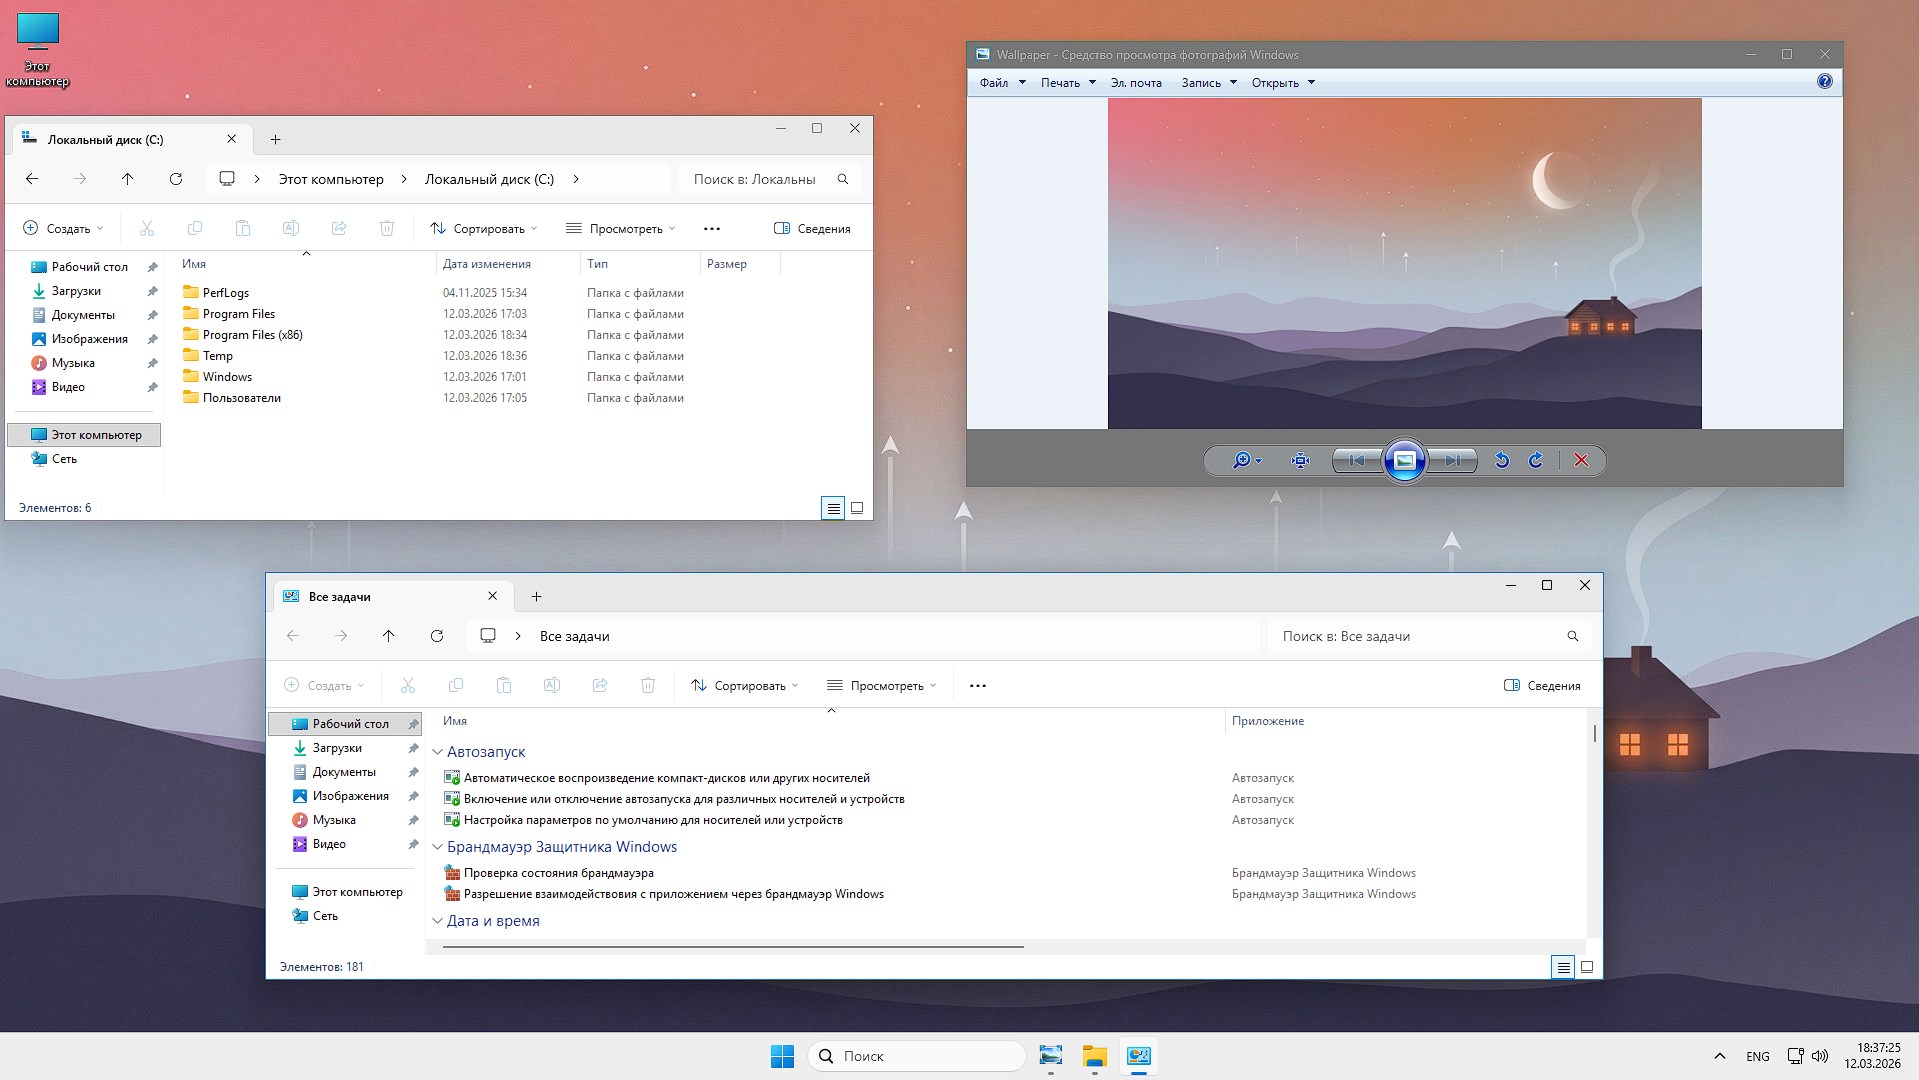Open the Windows folder in C: drive
Screen dimensions: 1919x1080
(x=226, y=376)
